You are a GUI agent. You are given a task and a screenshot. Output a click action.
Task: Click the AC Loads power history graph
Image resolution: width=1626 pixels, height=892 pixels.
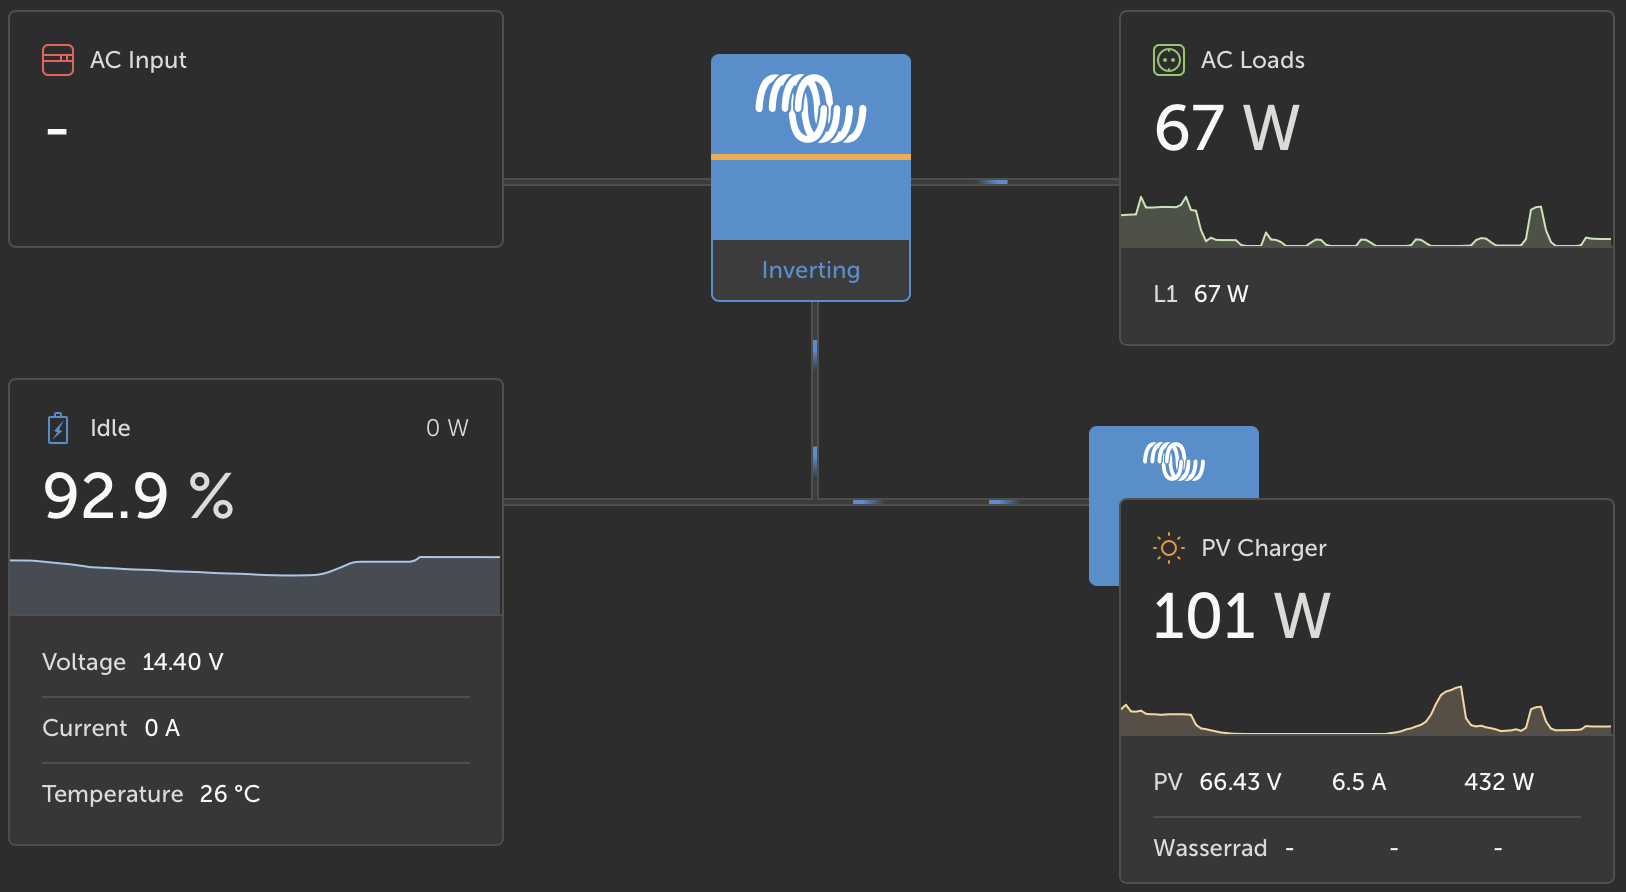(1366, 221)
